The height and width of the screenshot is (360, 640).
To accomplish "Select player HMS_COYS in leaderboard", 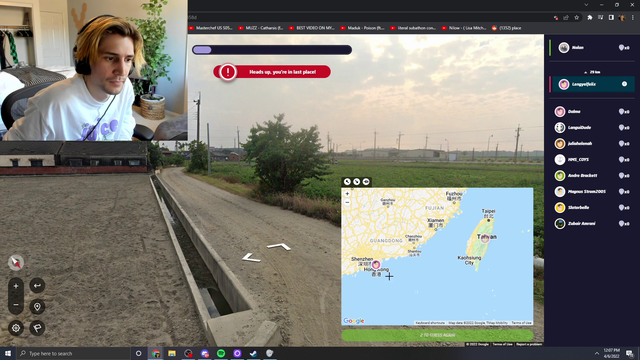I will click(x=592, y=160).
